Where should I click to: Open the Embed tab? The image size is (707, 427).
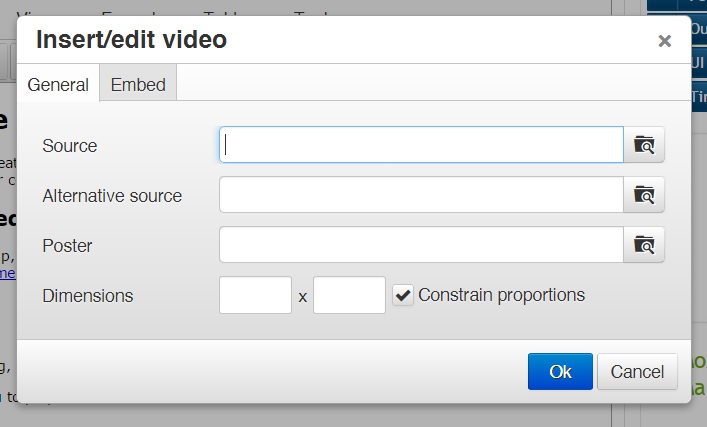click(x=138, y=85)
